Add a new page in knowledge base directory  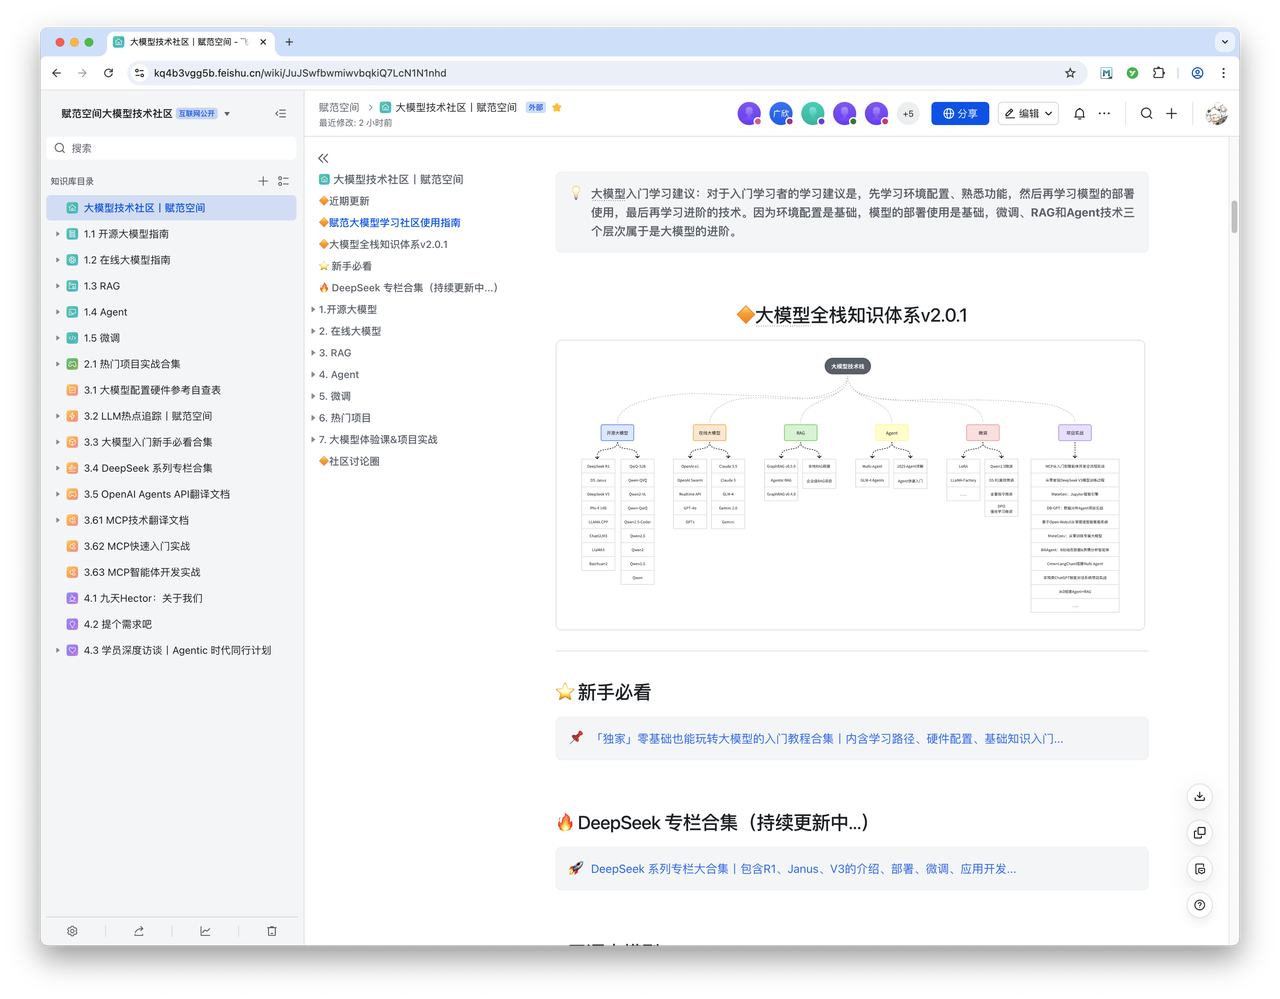263,181
